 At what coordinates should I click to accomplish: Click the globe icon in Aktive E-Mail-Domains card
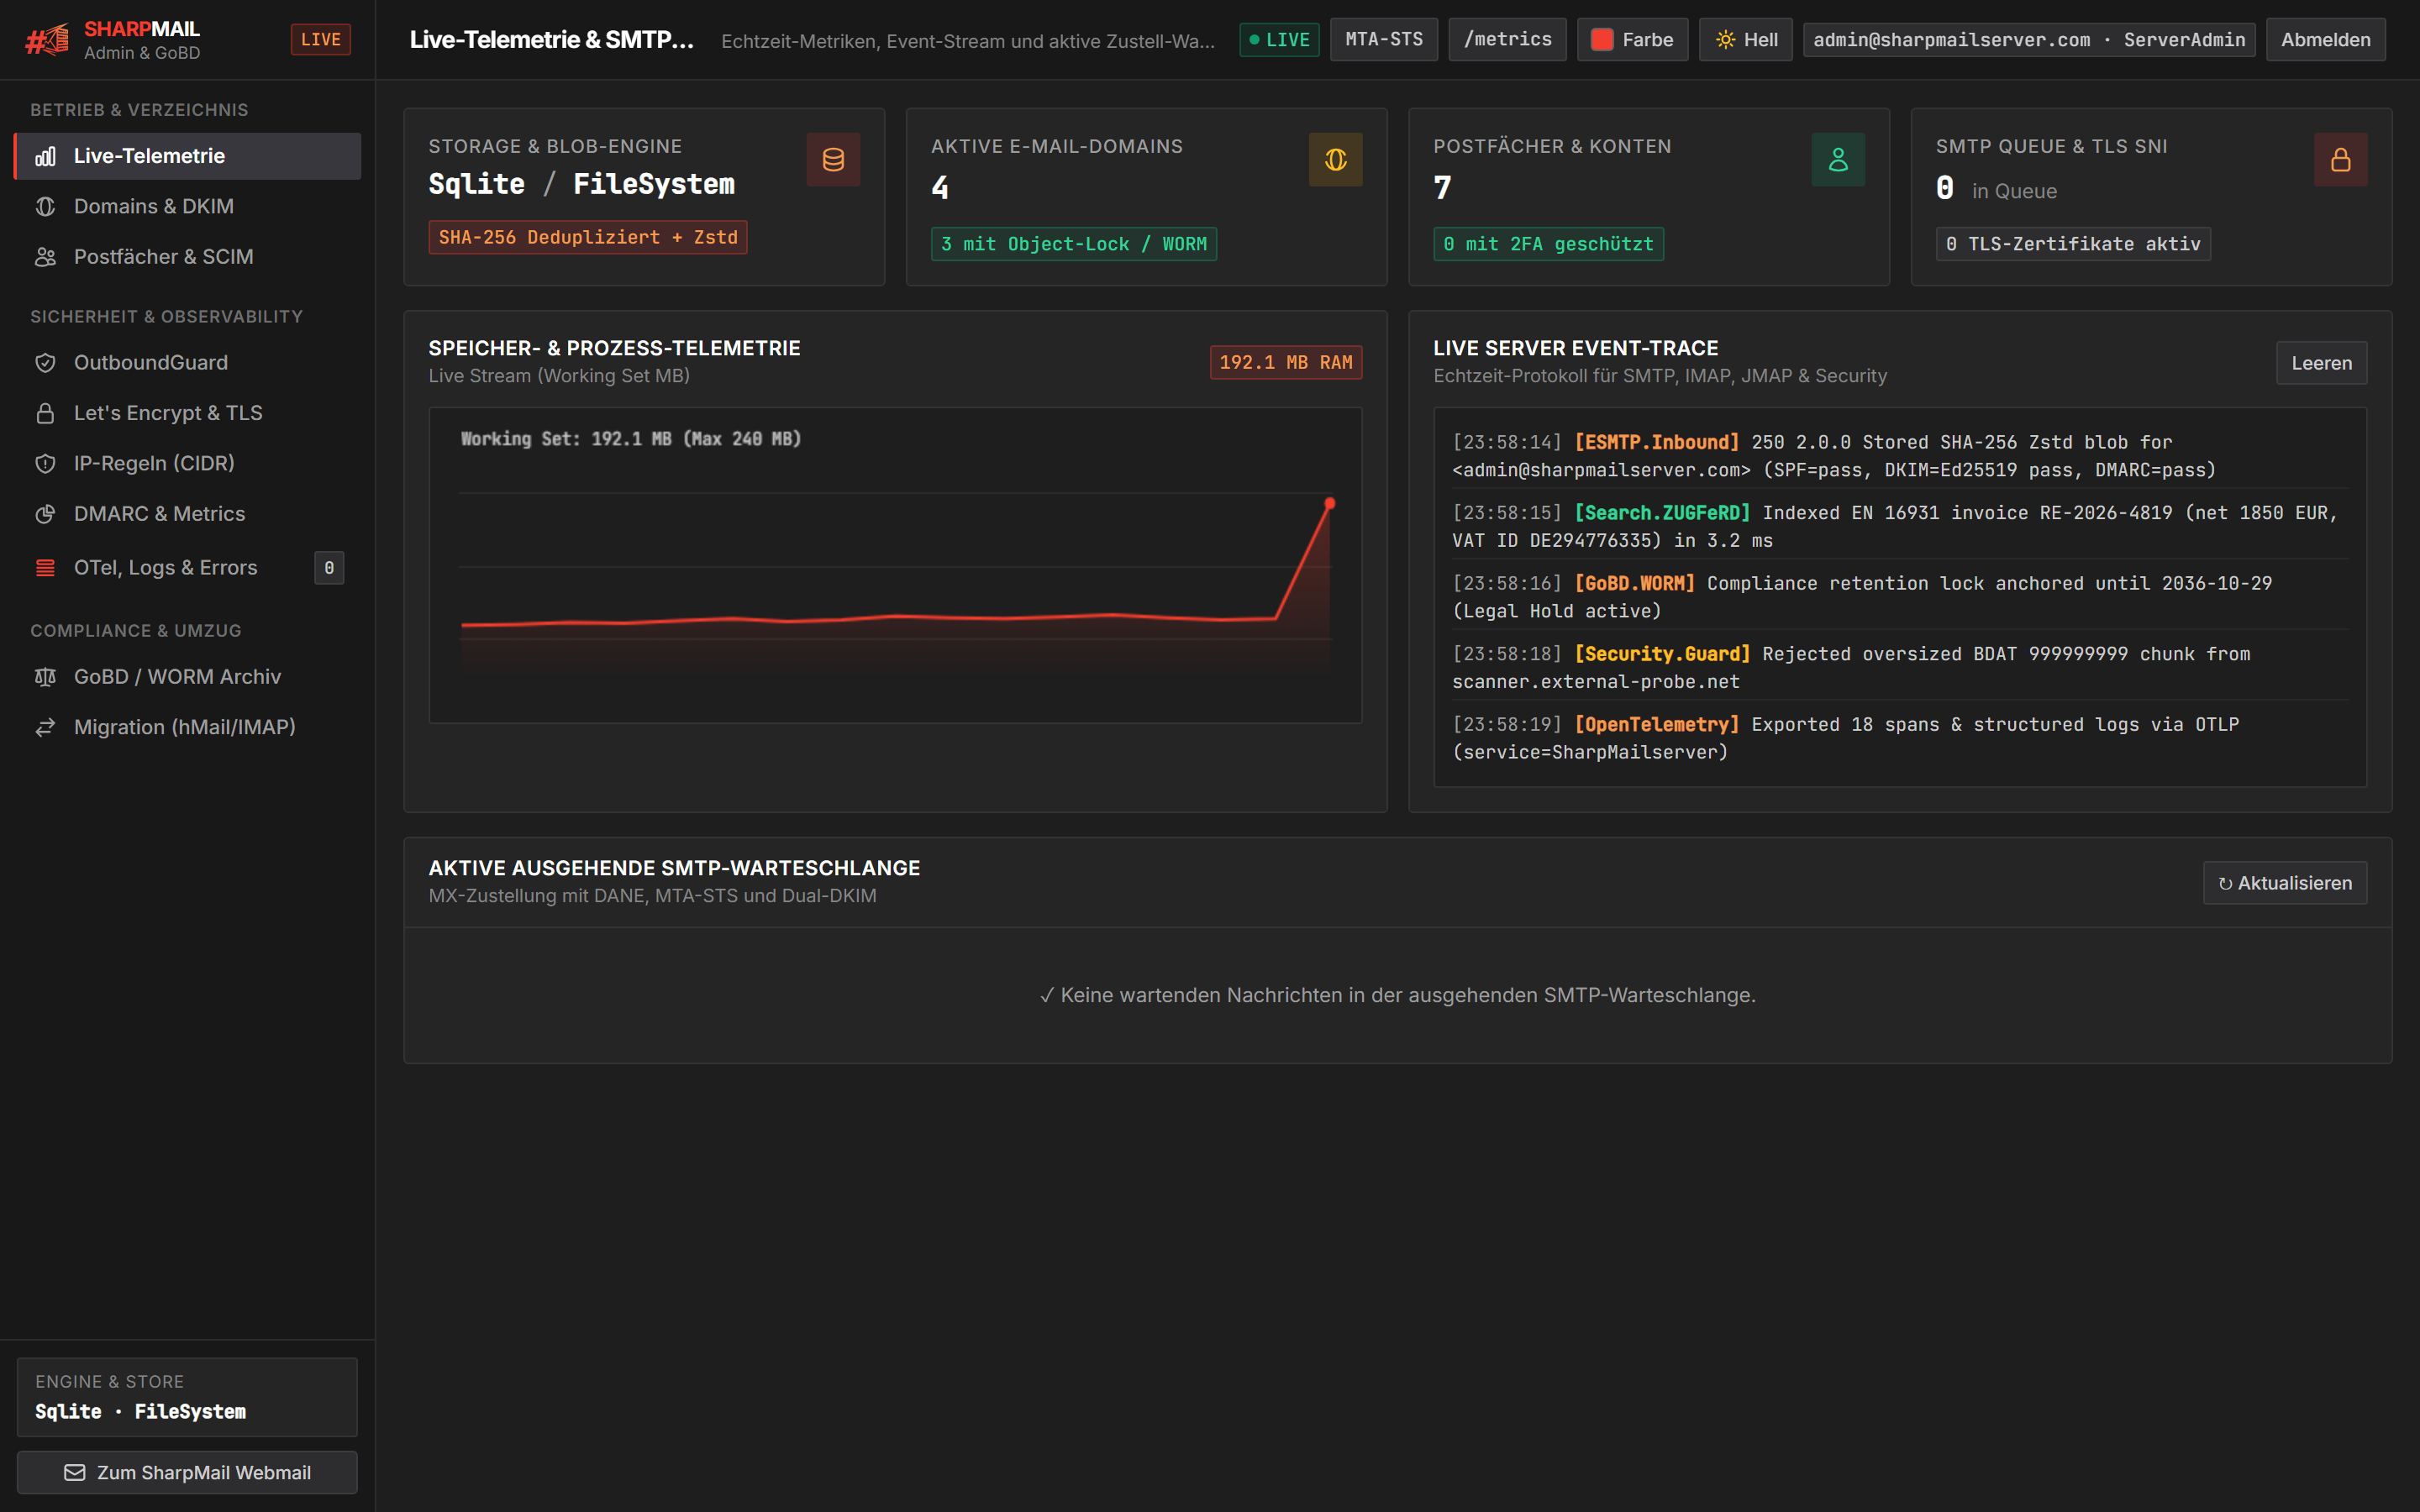pyautogui.click(x=1336, y=160)
